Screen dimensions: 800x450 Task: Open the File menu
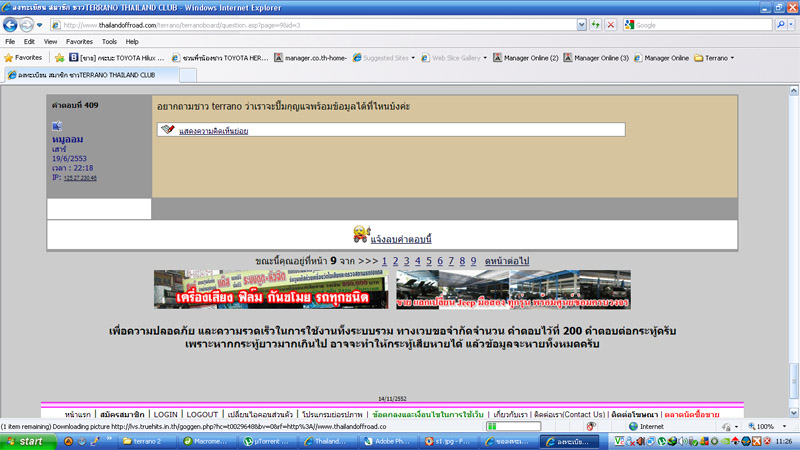10,42
